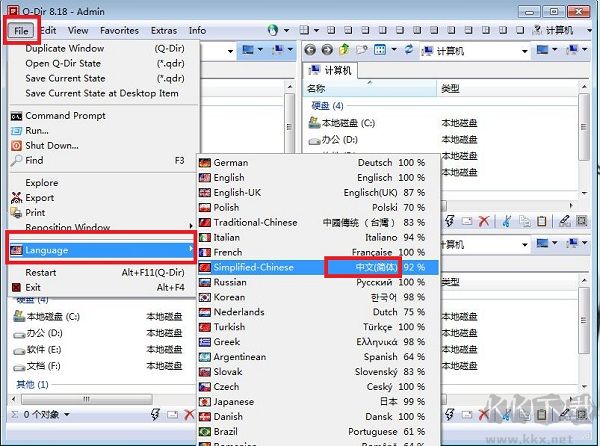Click the view mode grid icon in top-right pane
The image size is (600, 446).
tap(380, 50)
